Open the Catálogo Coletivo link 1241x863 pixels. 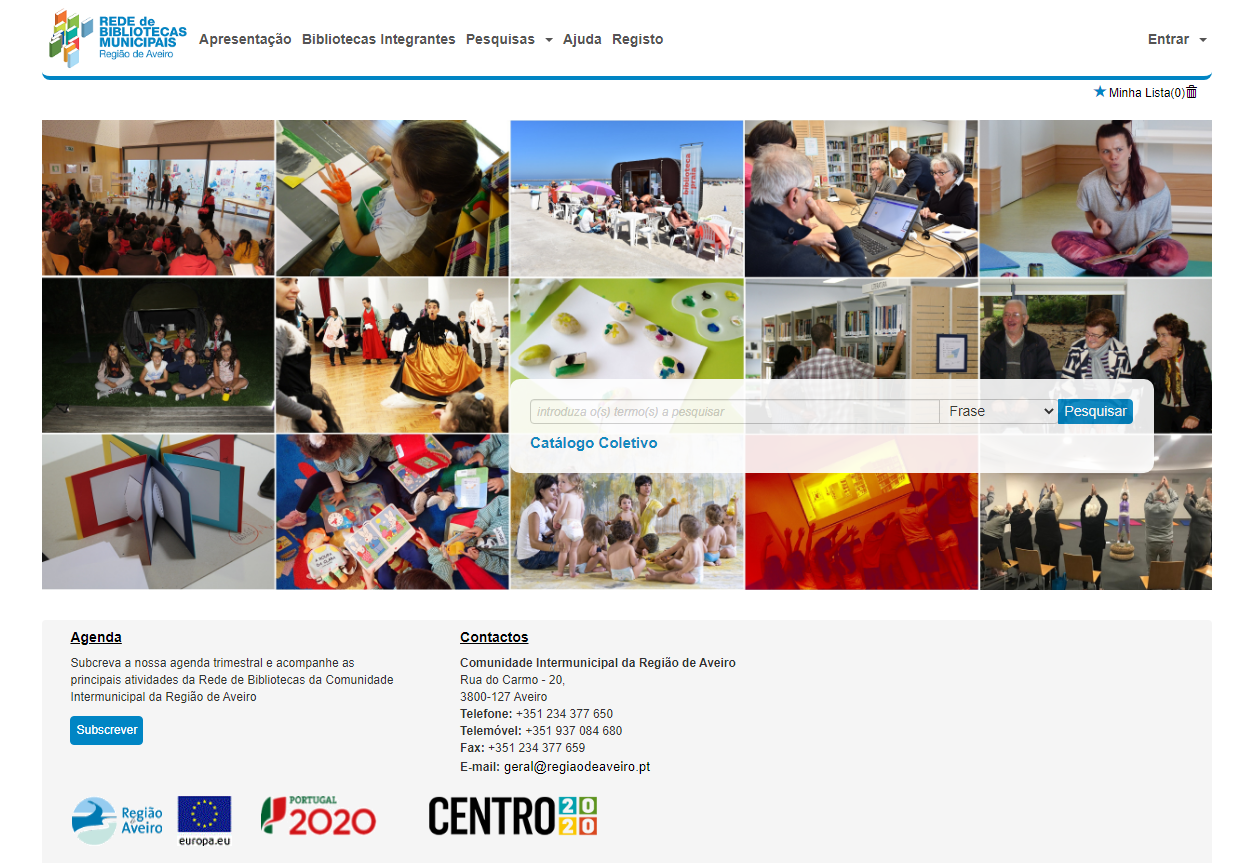click(593, 443)
